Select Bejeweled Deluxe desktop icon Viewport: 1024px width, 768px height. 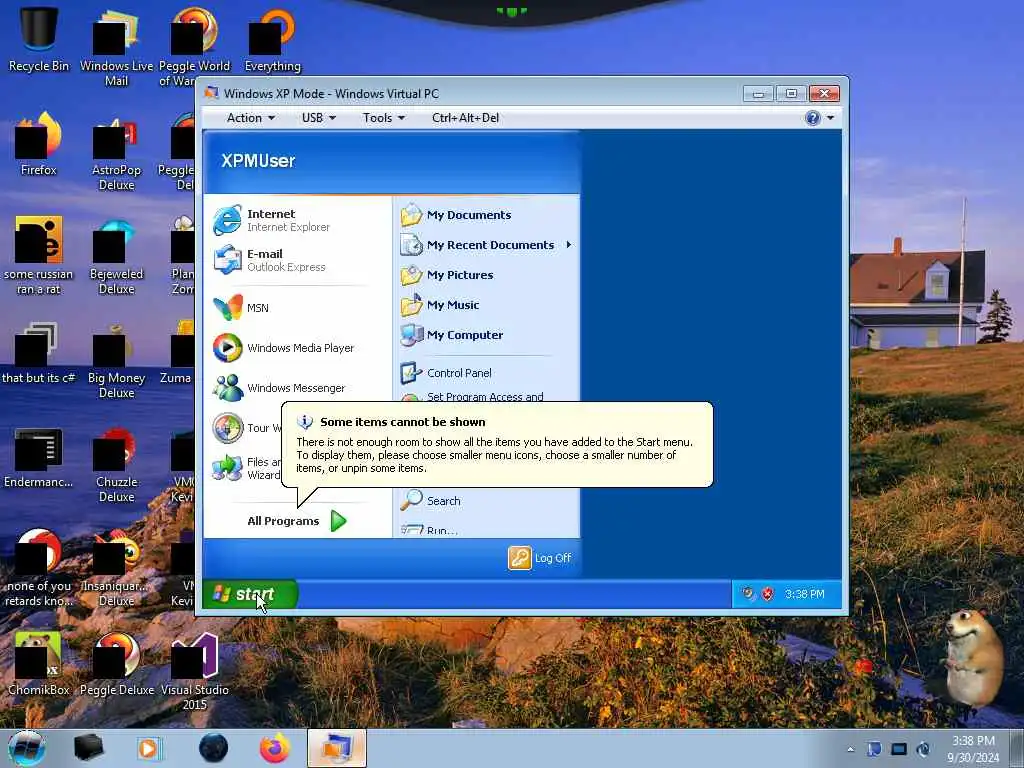[116, 256]
